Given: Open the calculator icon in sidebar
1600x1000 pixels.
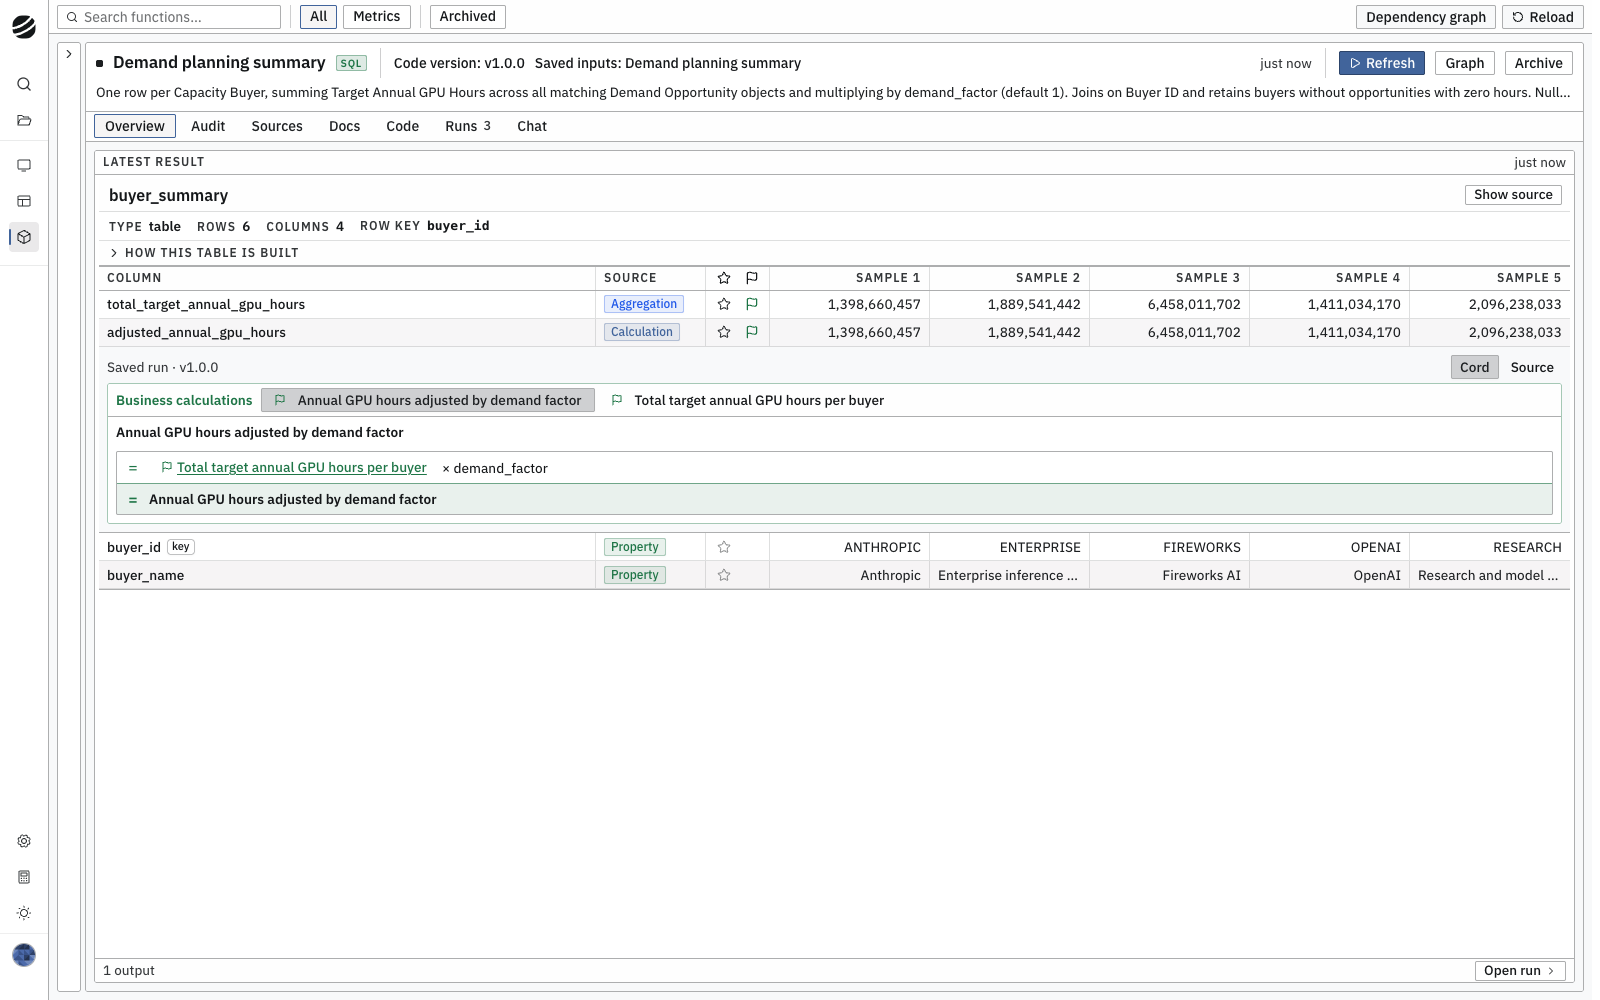Looking at the screenshot, I should coord(24,877).
